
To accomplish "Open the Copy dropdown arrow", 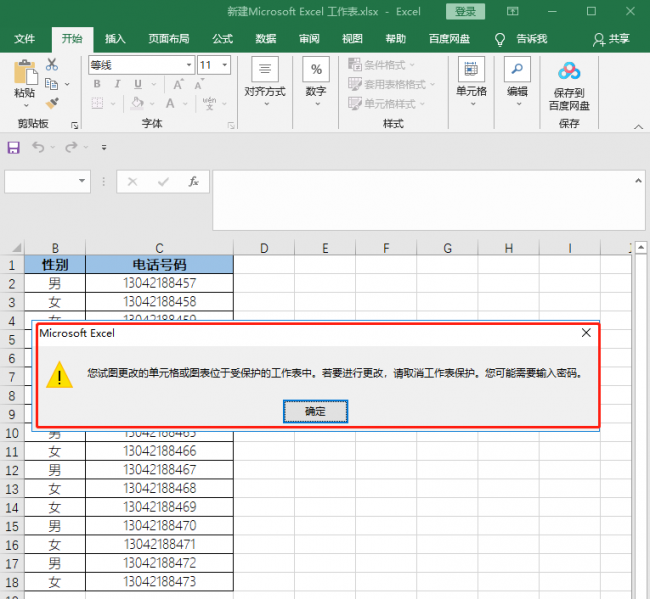I will pos(67,85).
